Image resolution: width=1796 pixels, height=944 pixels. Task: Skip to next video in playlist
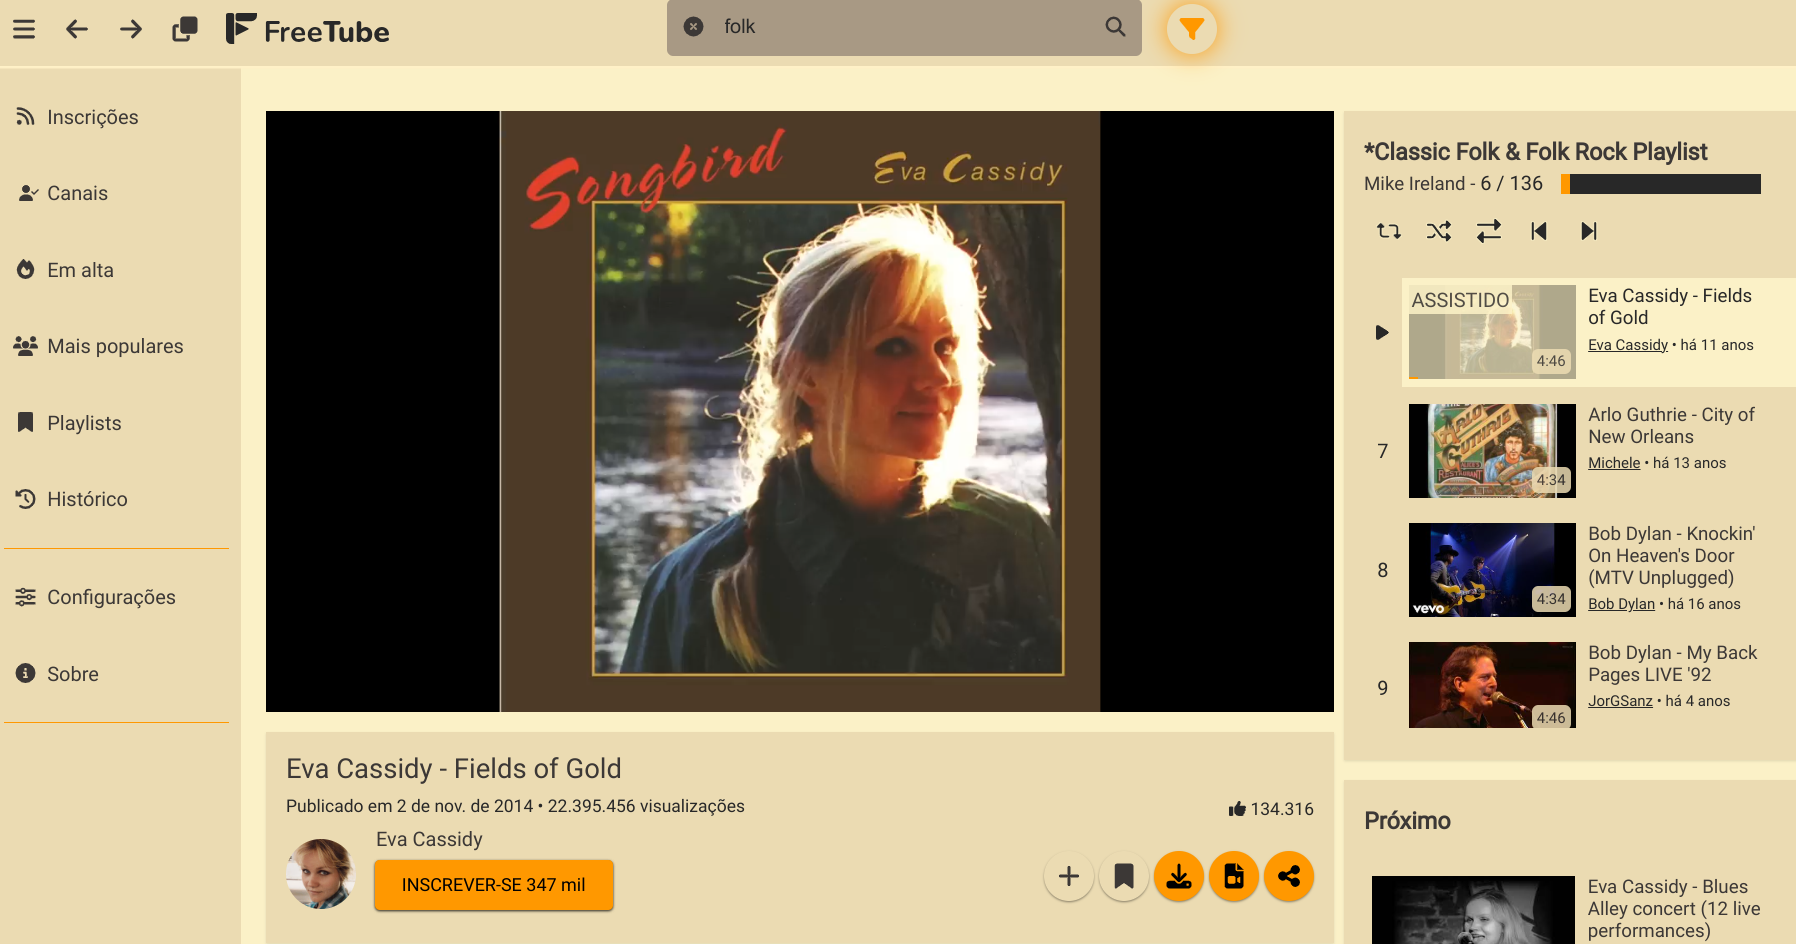[1588, 231]
